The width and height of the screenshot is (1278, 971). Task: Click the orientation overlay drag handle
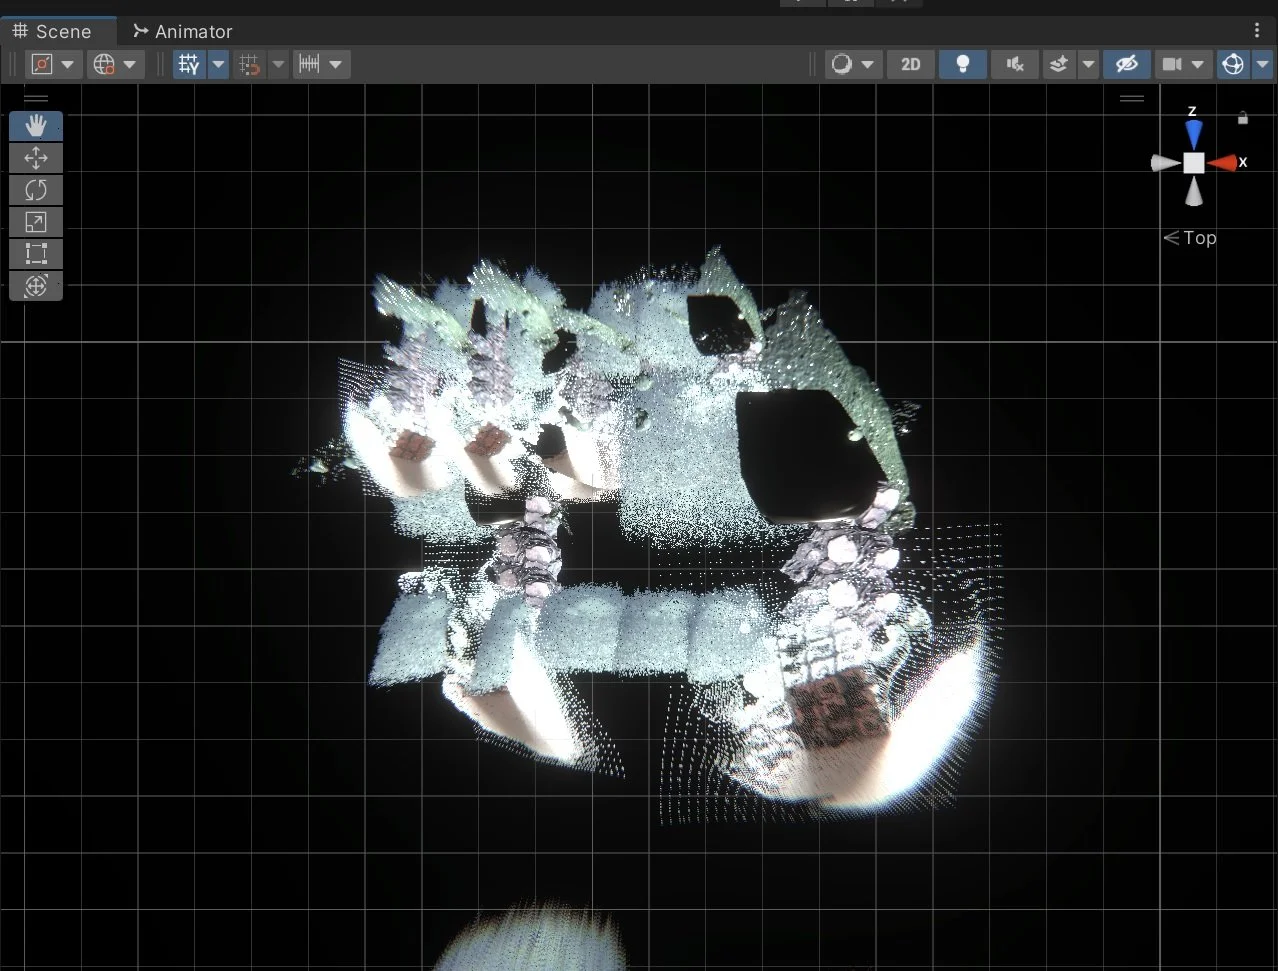pos(1132,98)
